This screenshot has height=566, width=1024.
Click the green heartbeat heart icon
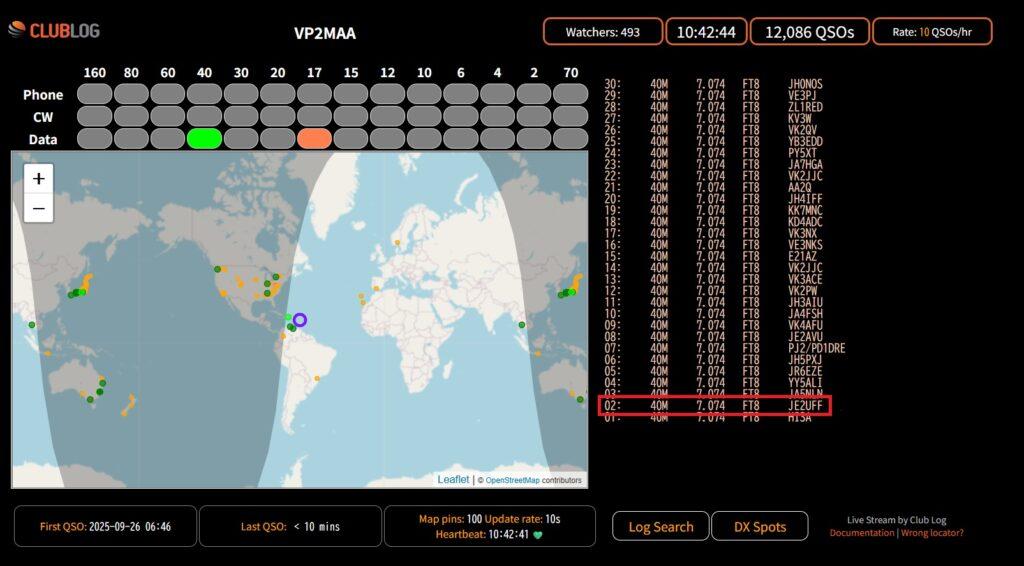537,535
